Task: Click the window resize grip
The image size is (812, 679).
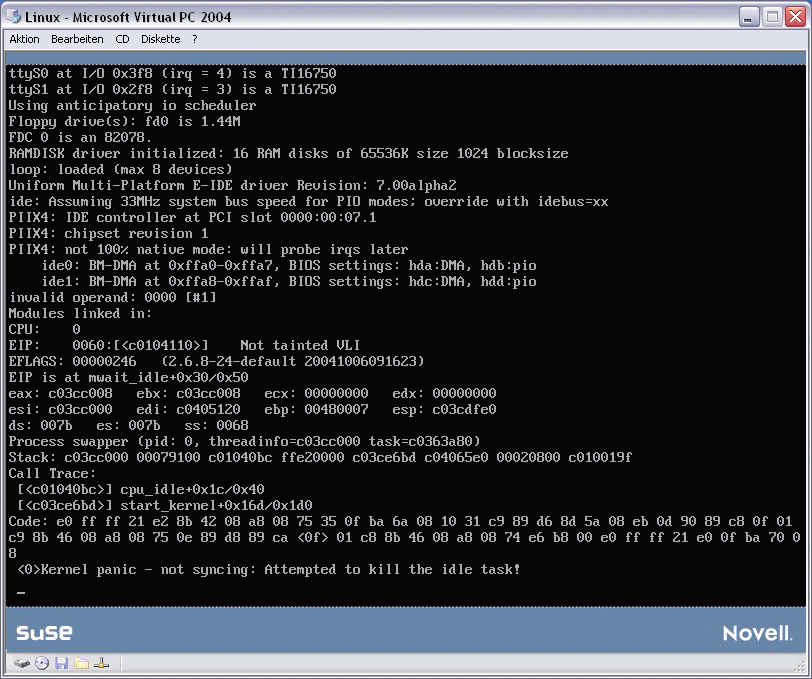Action: tap(800, 668)
